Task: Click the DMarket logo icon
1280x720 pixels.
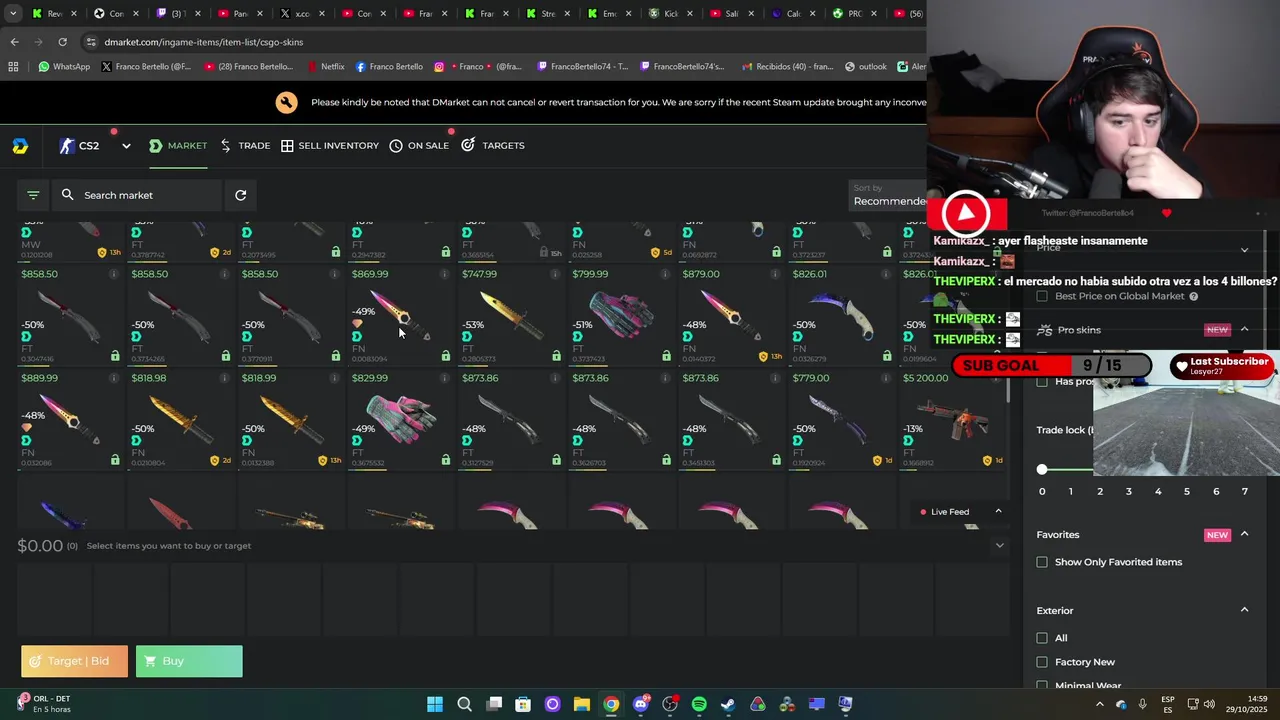Action: click(x=20, y=146)
